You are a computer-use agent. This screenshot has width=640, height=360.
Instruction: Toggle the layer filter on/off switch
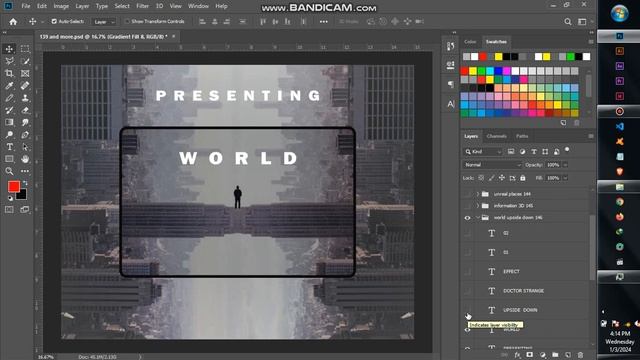click(x=567, y=150)
